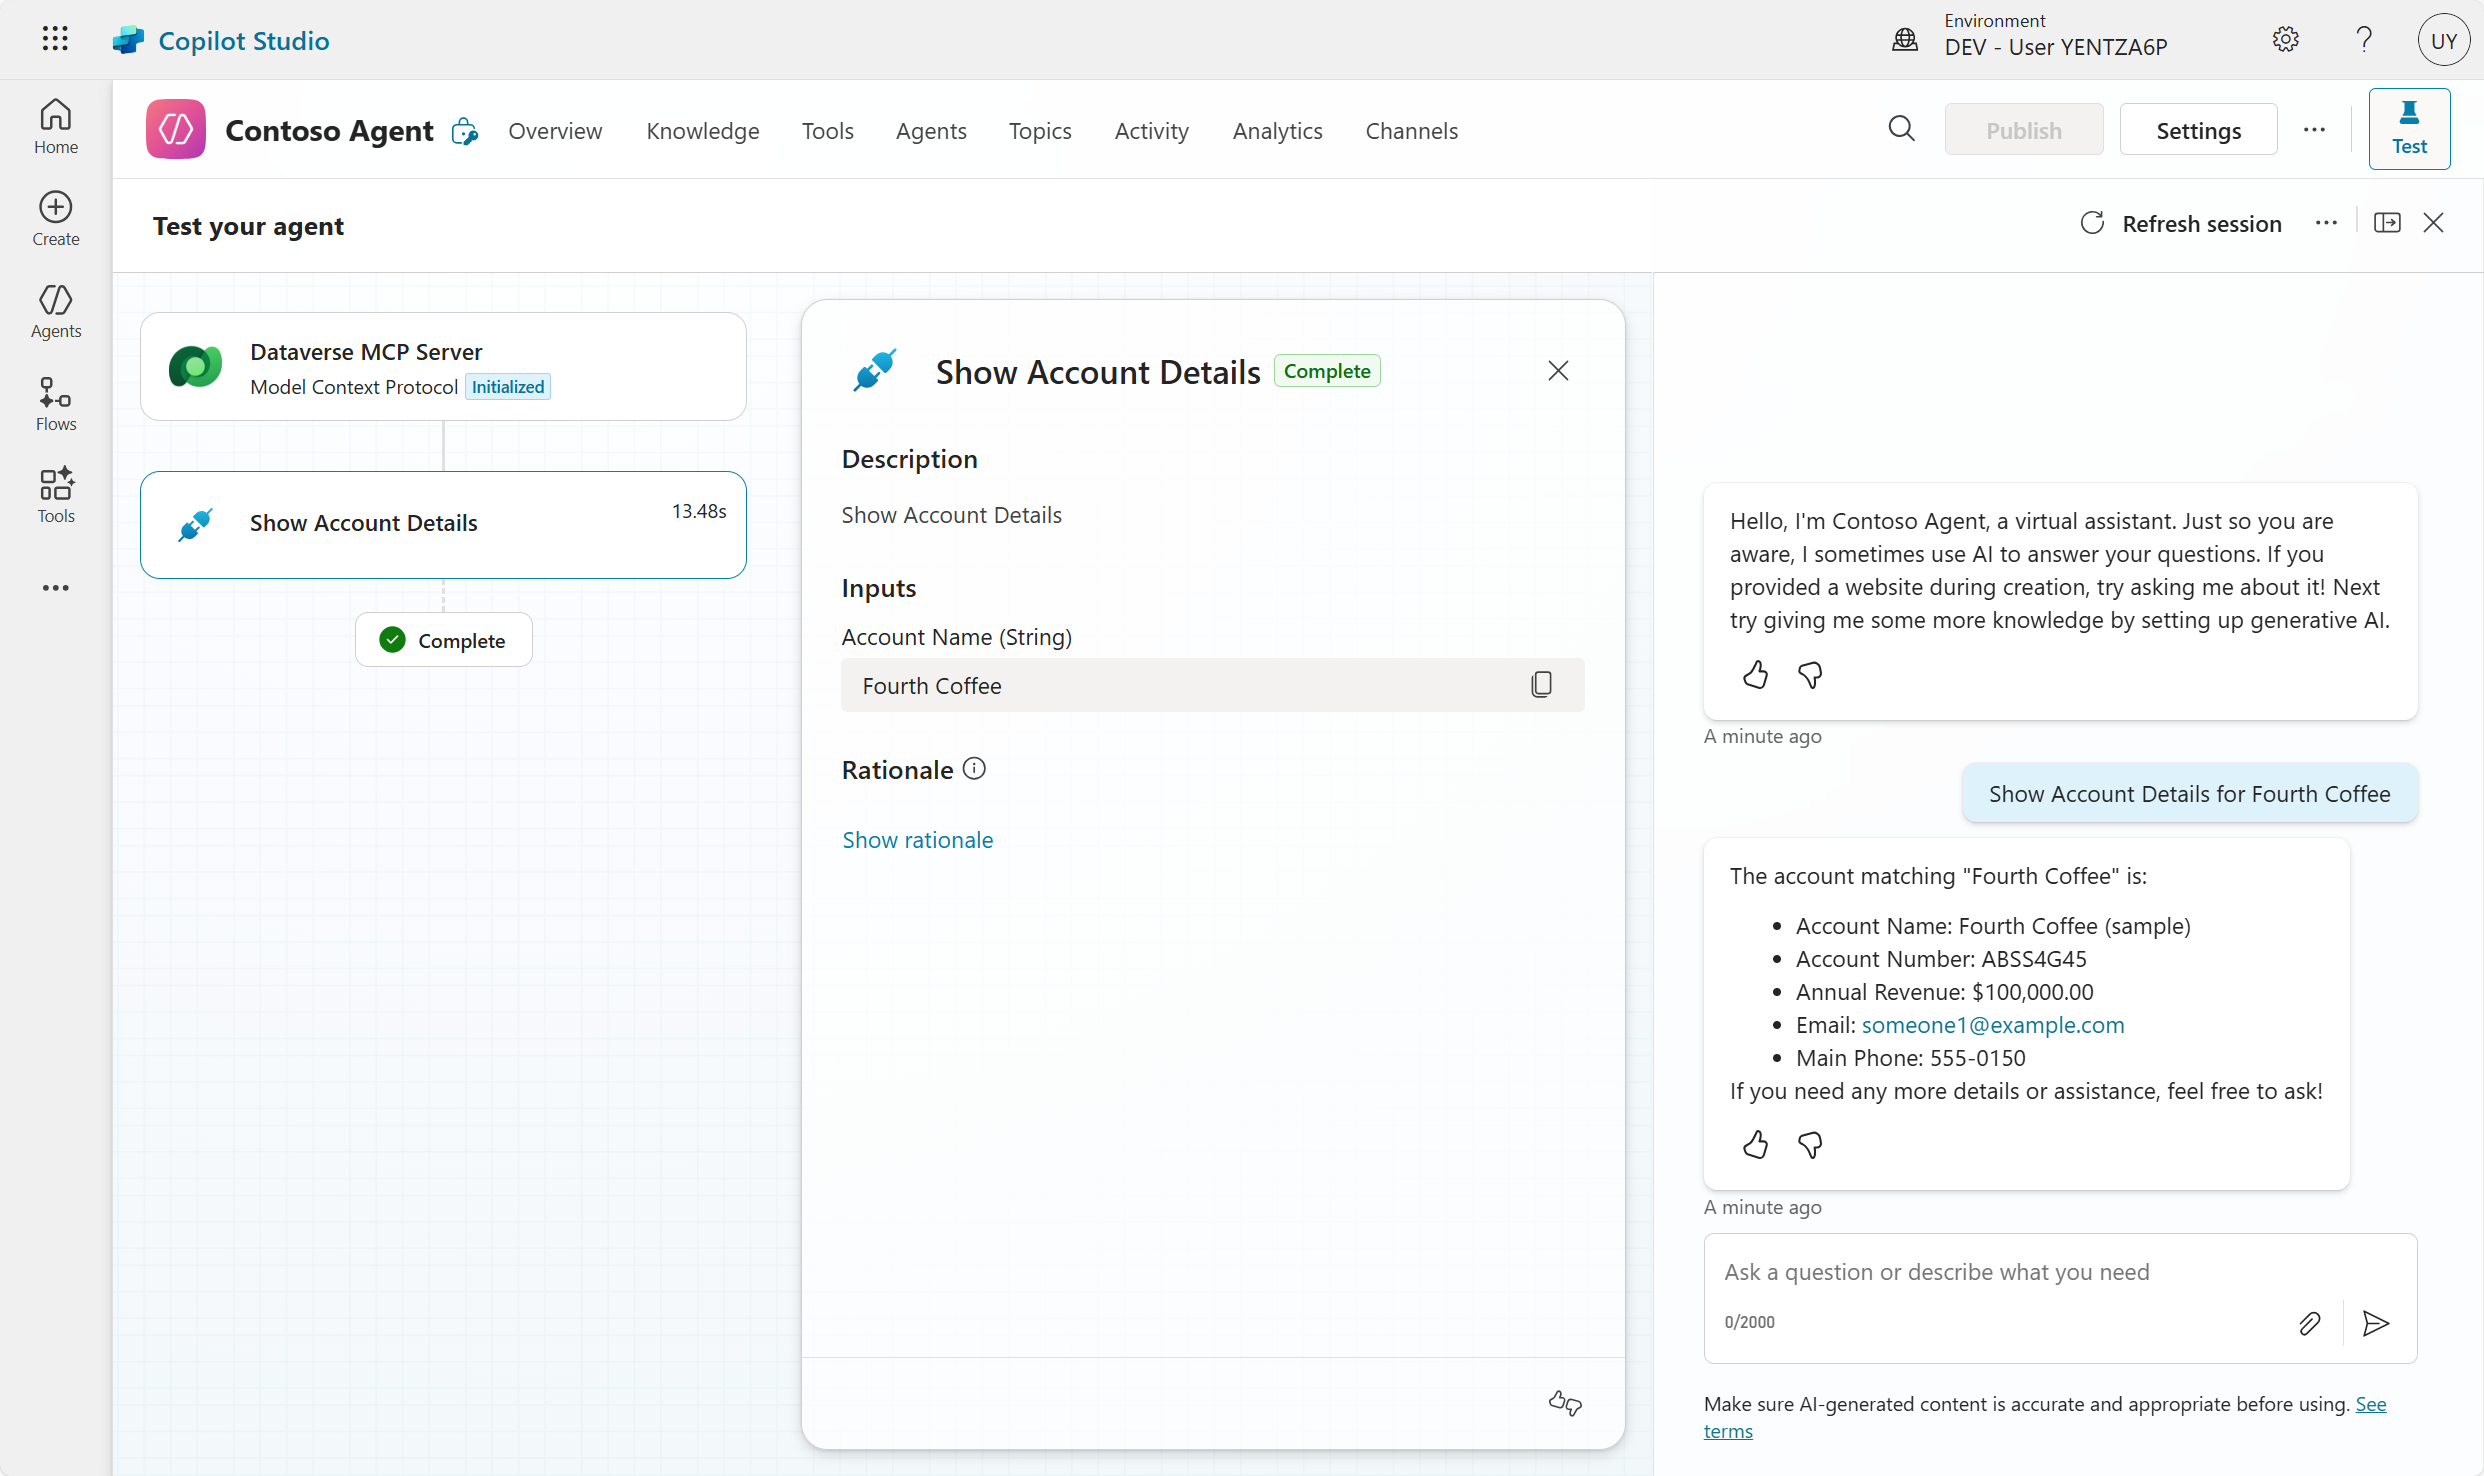The image size is (2484, 1476).
Task: Click the search magnifier icon
Action: tap(1901, 129)
